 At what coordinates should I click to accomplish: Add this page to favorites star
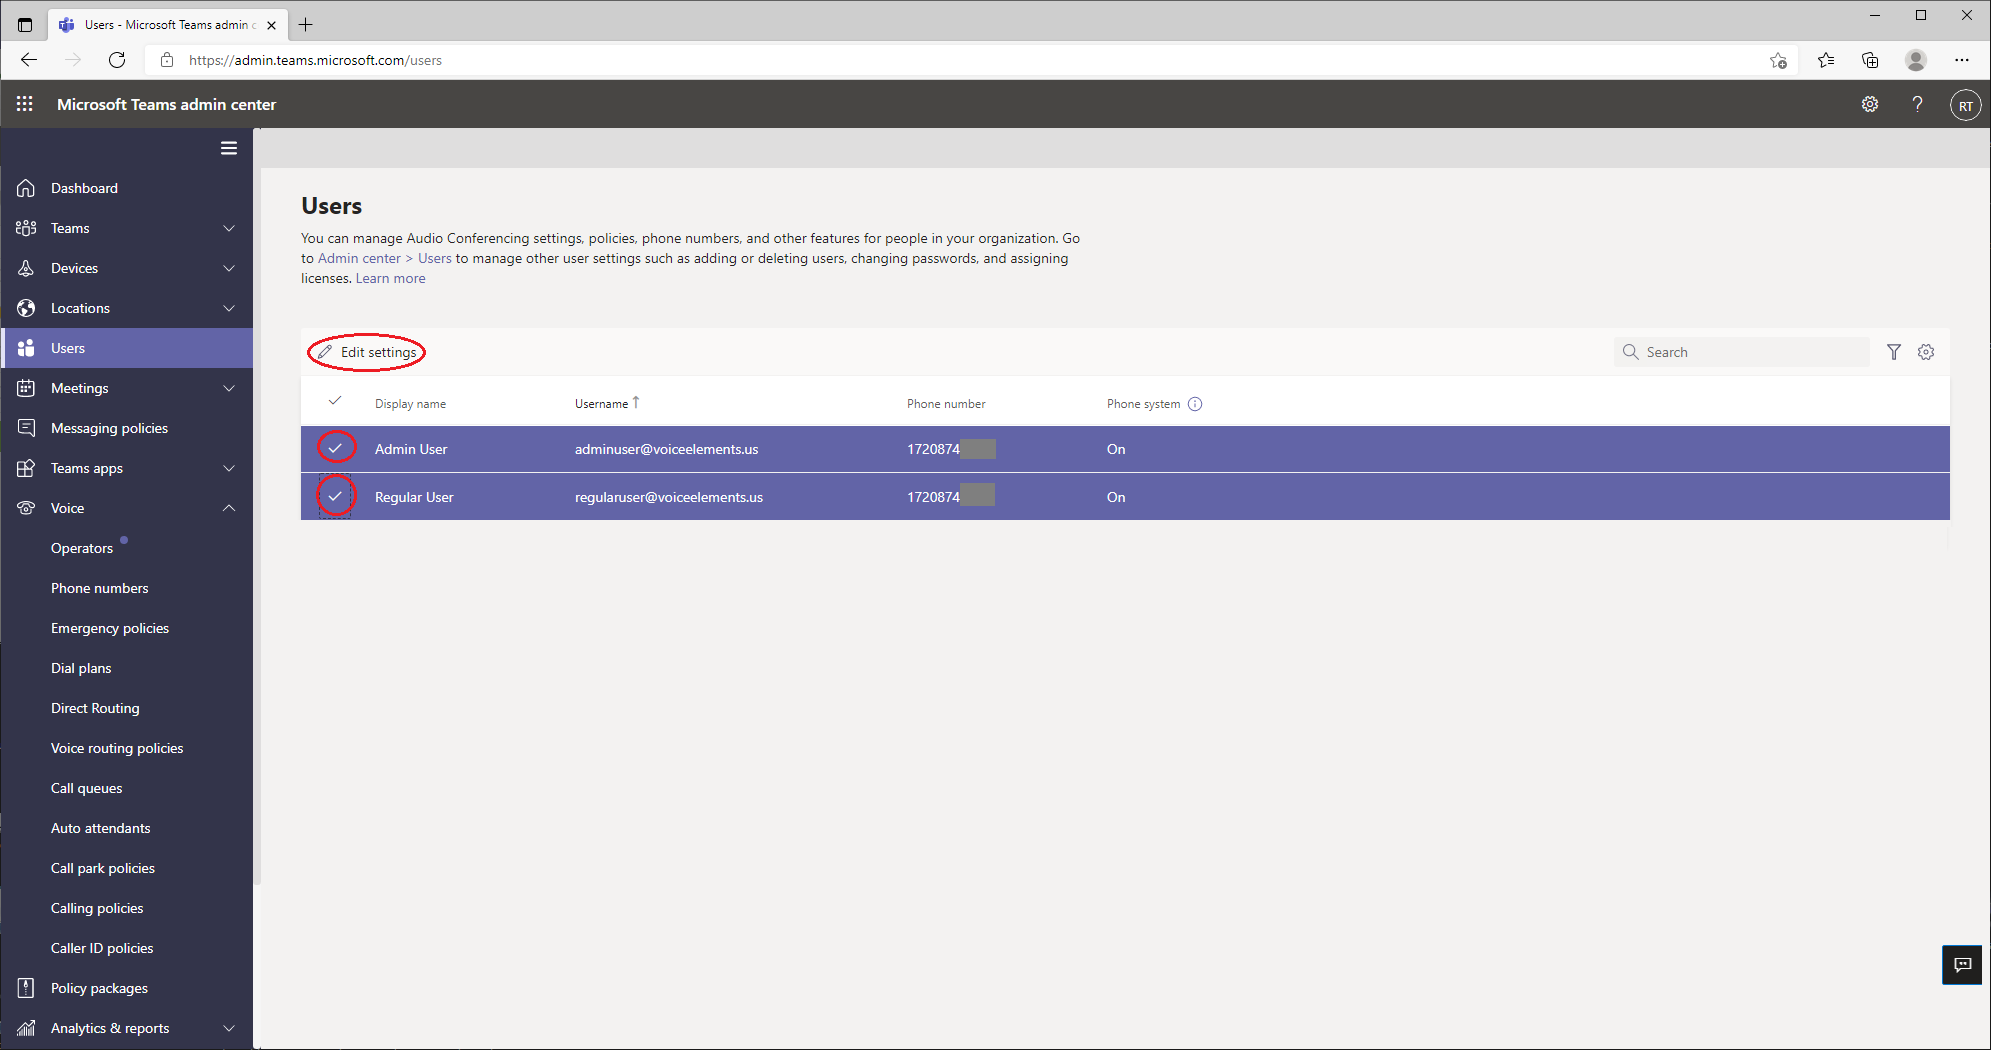coord(1778,60)
